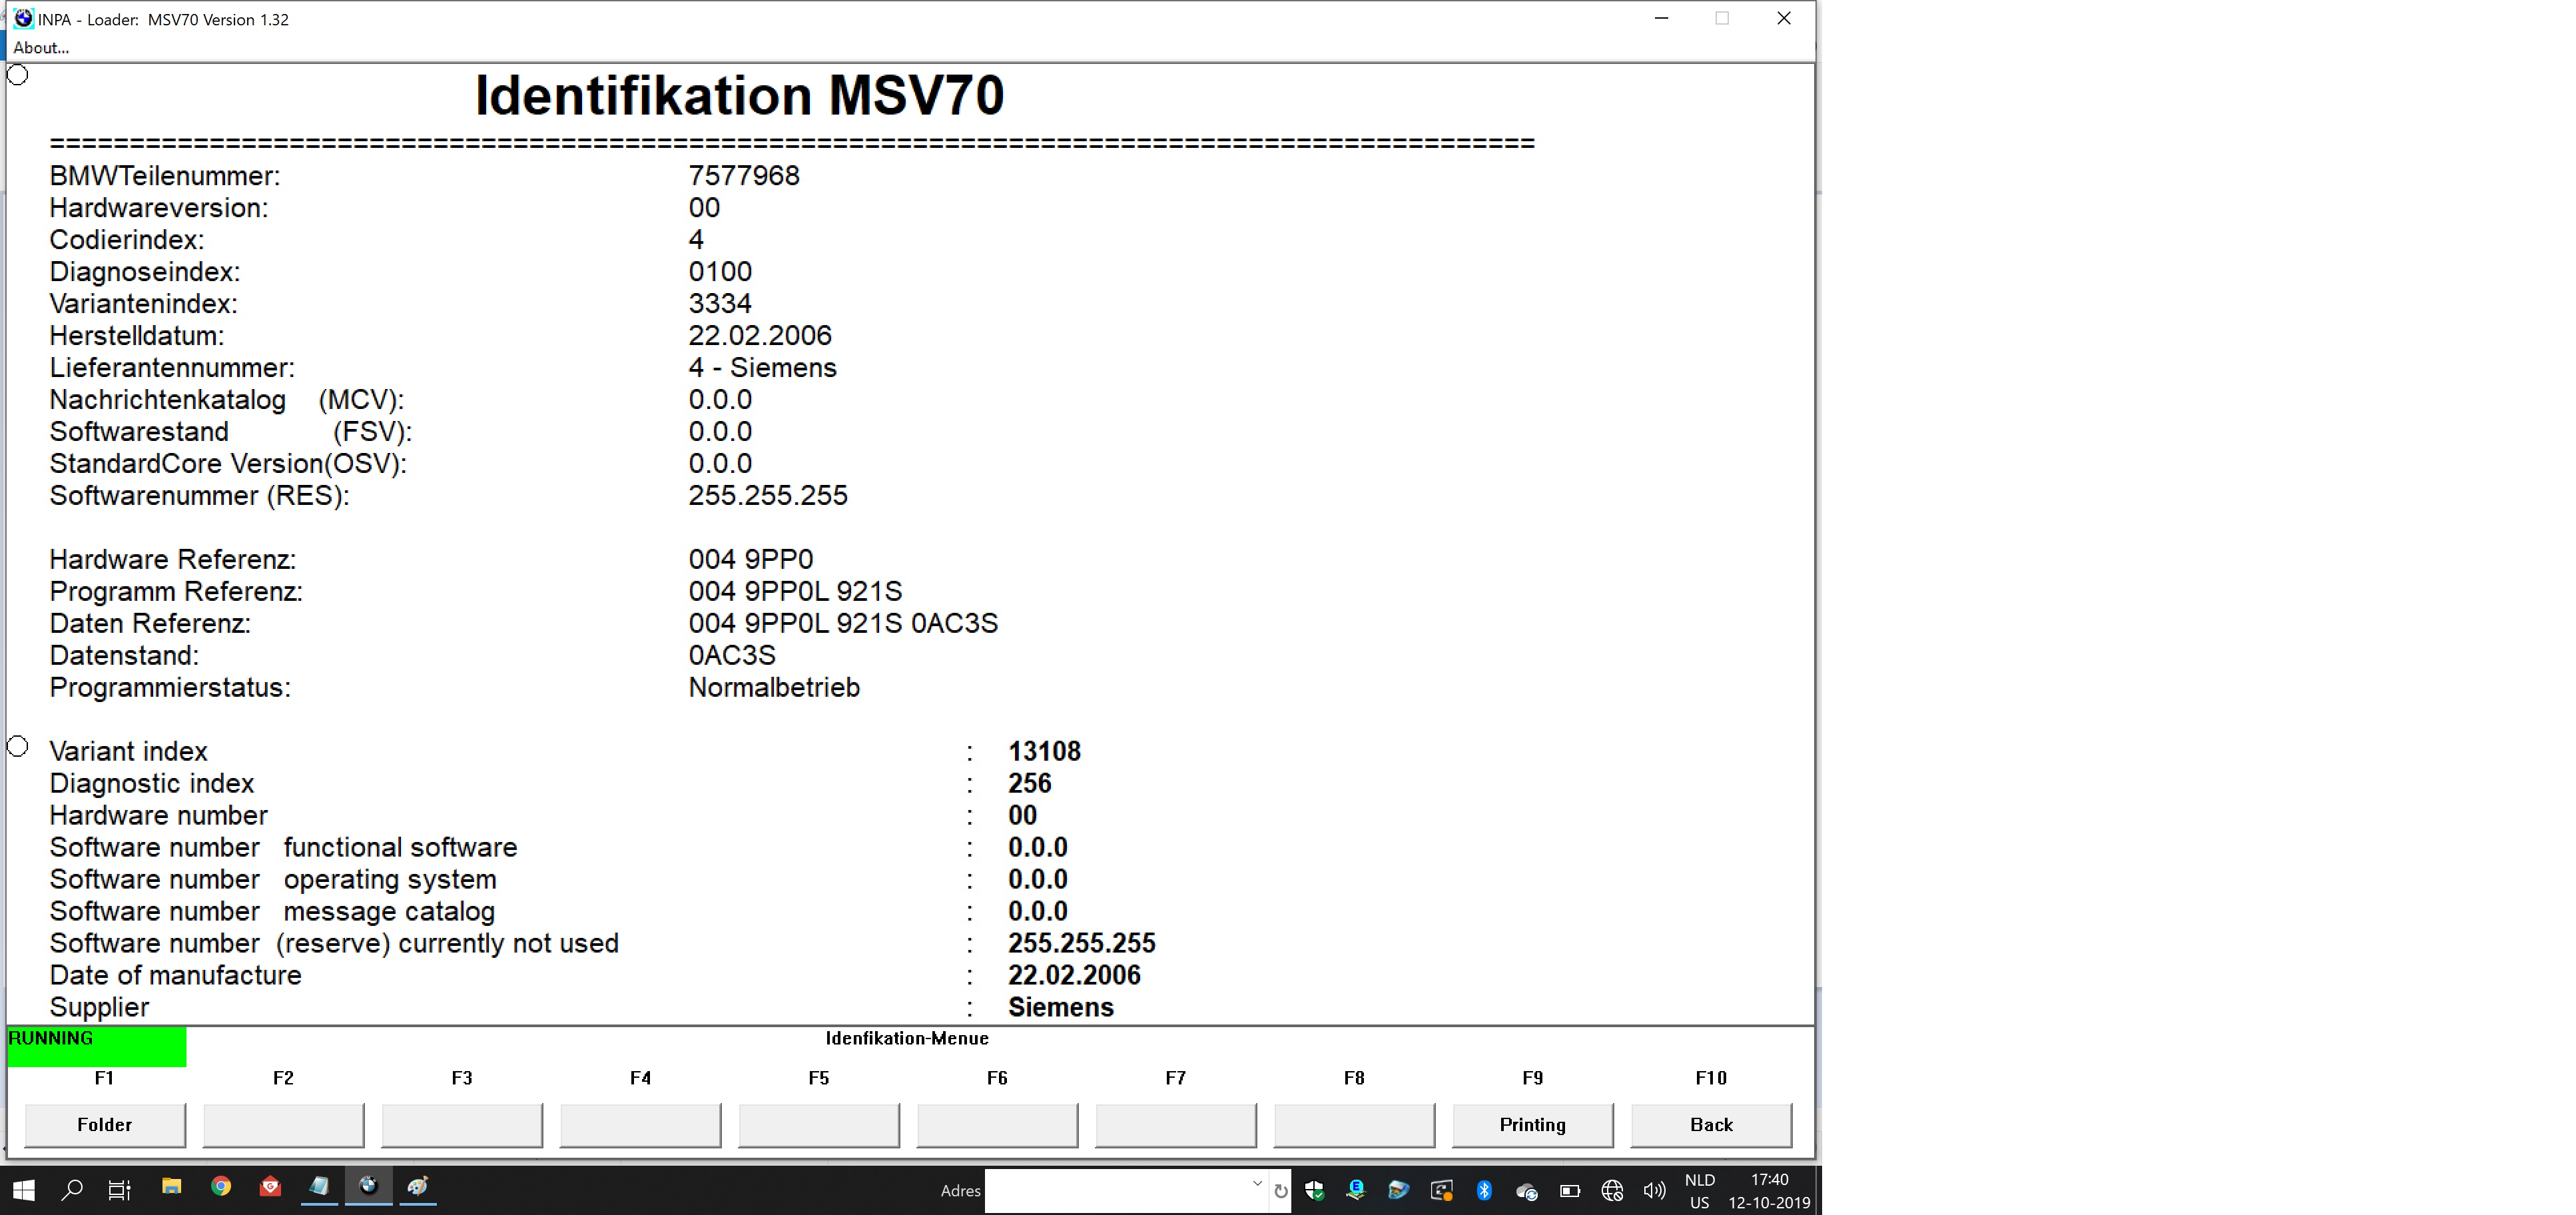Expand the Adres address dropdown arrow
2576x1215 pixels.
click(1257, 1184)
